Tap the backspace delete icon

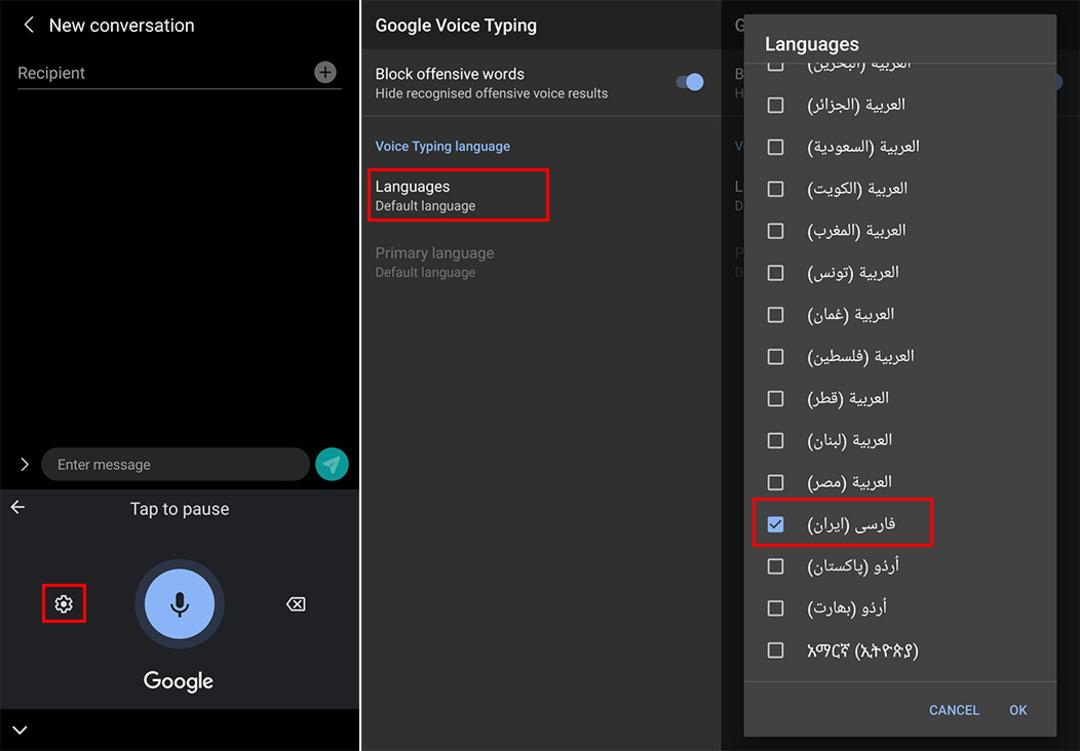coord(295,604)
